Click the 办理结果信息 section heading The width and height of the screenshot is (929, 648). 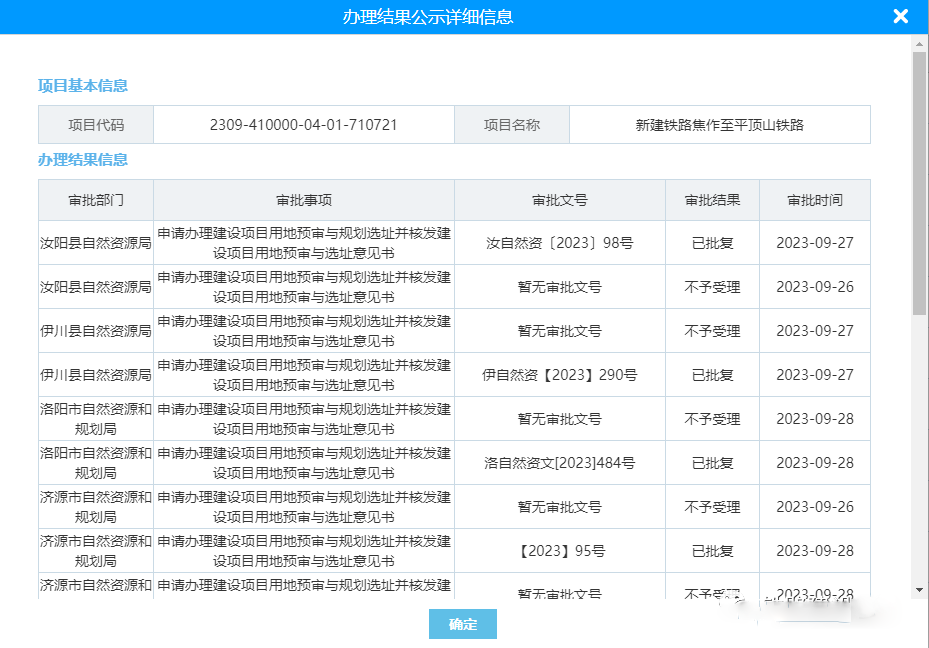pos(83,160)
